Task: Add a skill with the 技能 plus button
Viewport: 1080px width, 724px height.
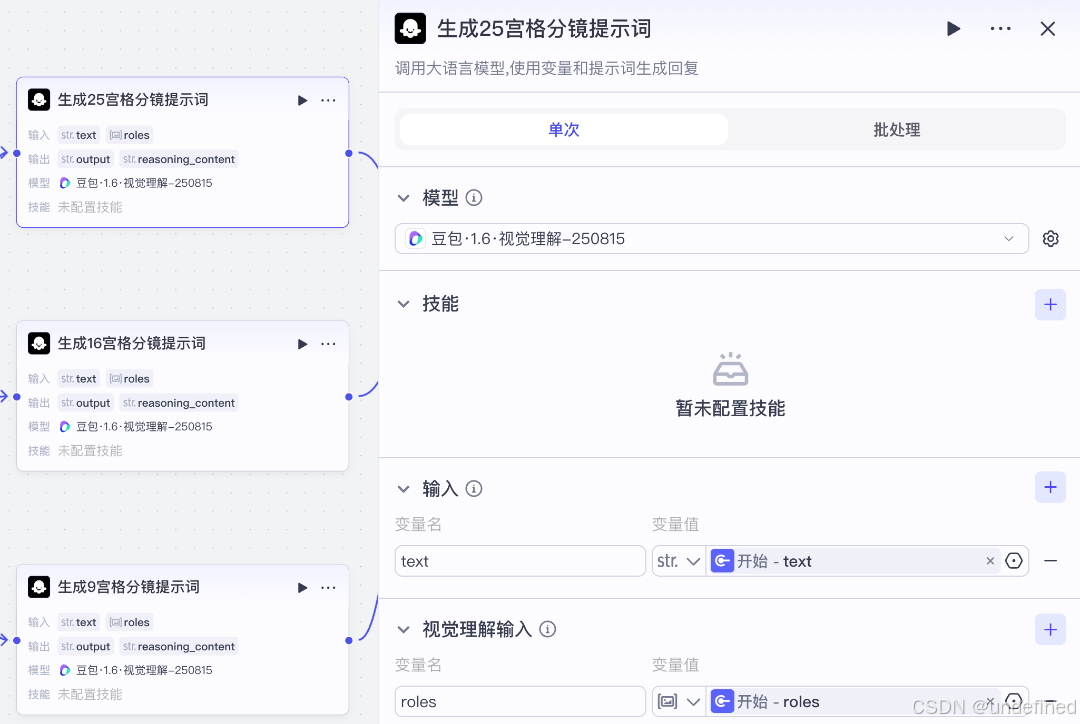Action: tap(1050, 304)
